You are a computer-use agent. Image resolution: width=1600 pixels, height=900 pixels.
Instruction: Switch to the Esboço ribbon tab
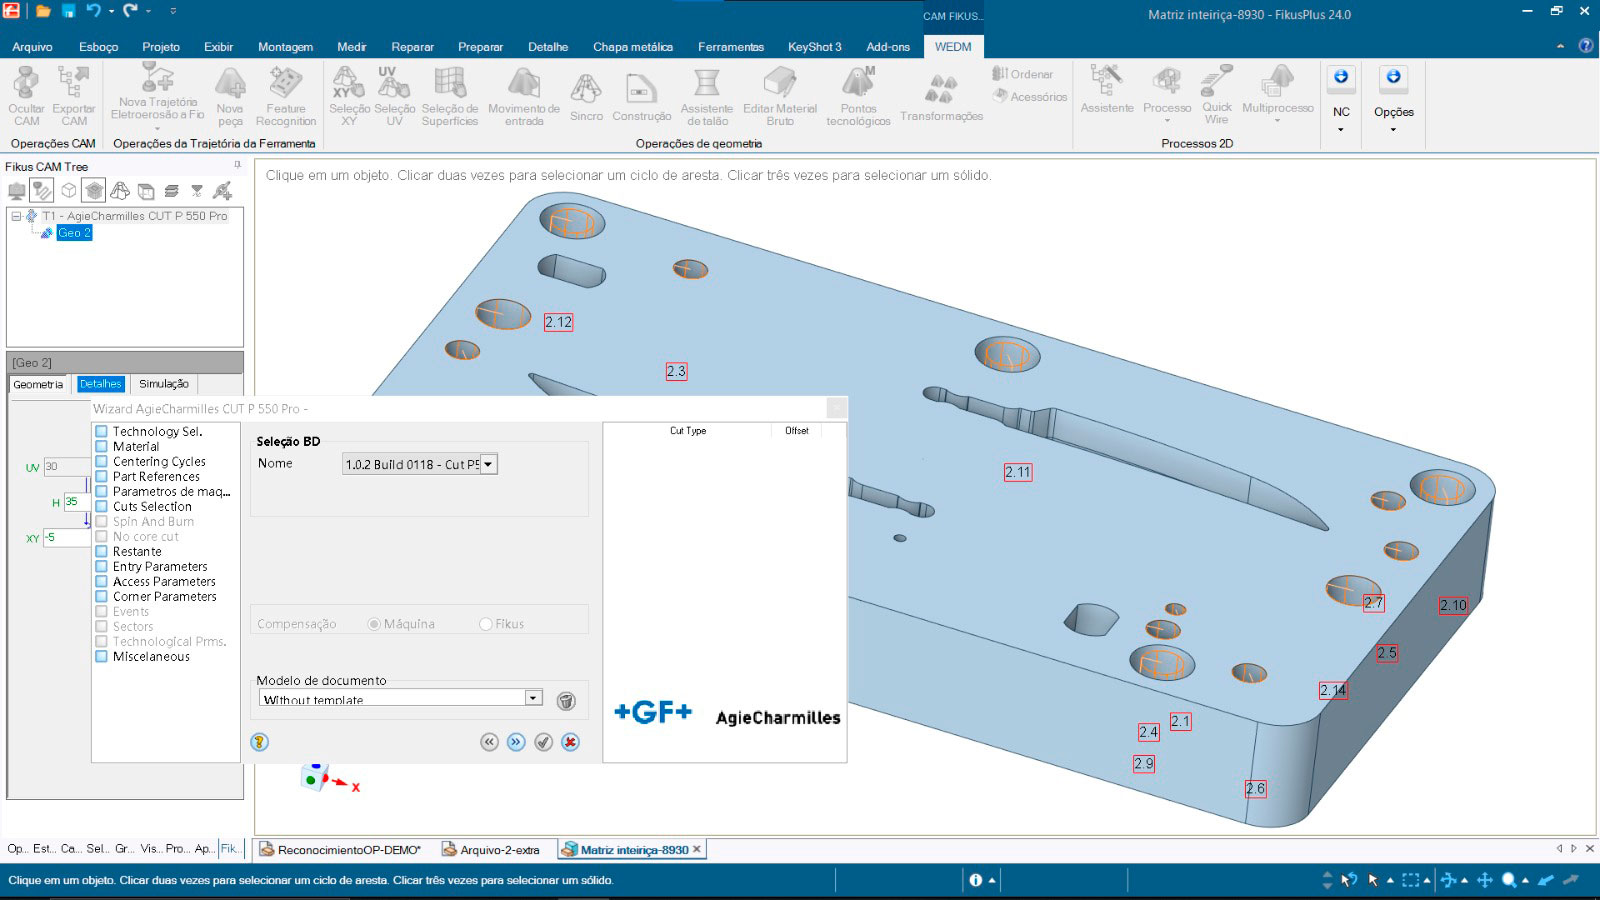click(x=99, y=47)
